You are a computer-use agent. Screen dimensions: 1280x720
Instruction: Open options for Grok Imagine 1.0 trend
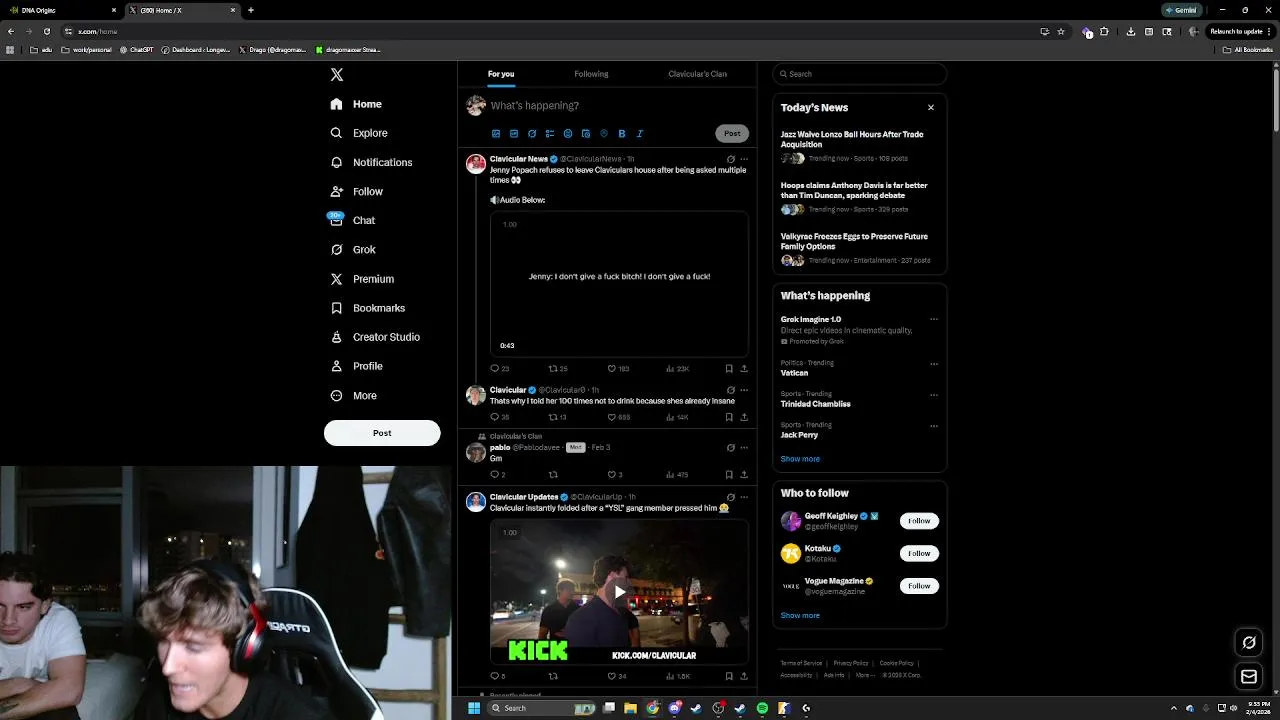[934, 320]
